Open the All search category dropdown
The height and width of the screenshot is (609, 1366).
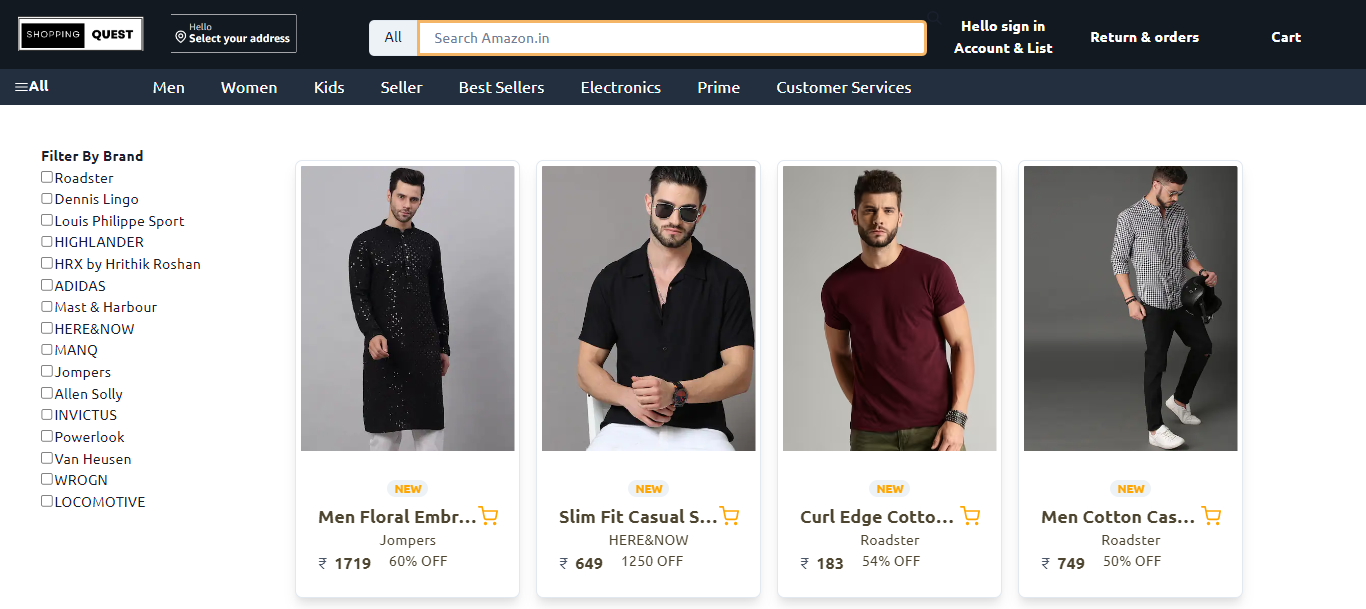pyautogui.click(x=393, y=38)
